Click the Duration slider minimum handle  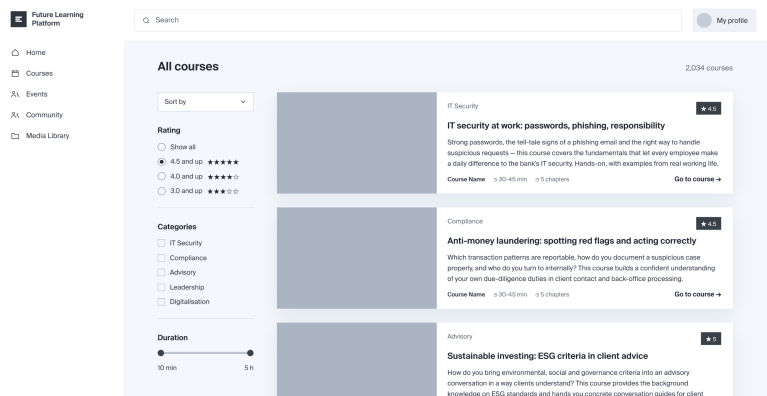tap(161, 353)
